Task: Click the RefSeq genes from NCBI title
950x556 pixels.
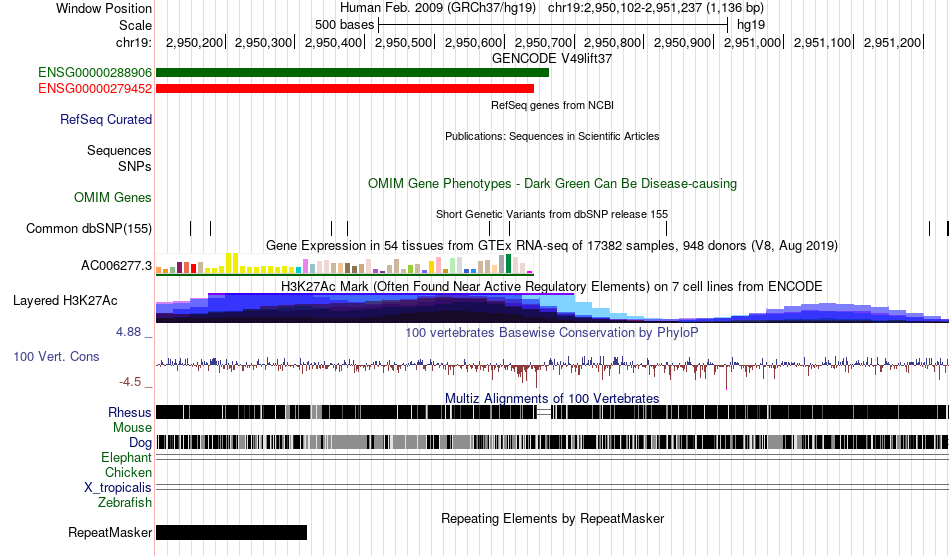Action: 552,105
